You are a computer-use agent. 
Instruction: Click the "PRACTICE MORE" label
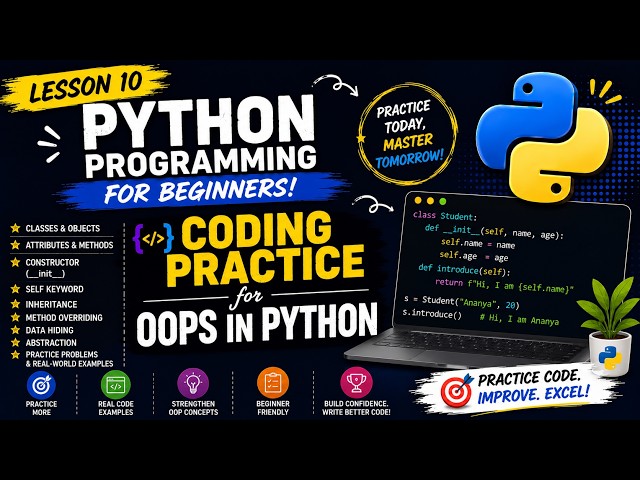pos(41,408)
